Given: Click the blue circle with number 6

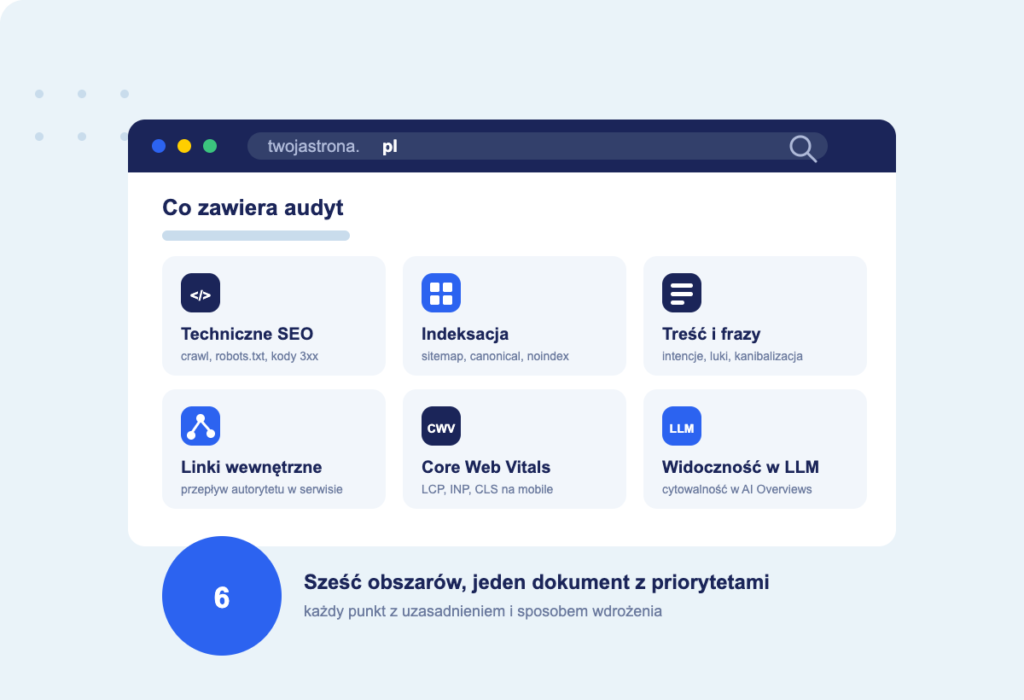Looking at the screenshot, I should [x=222, y=596].
